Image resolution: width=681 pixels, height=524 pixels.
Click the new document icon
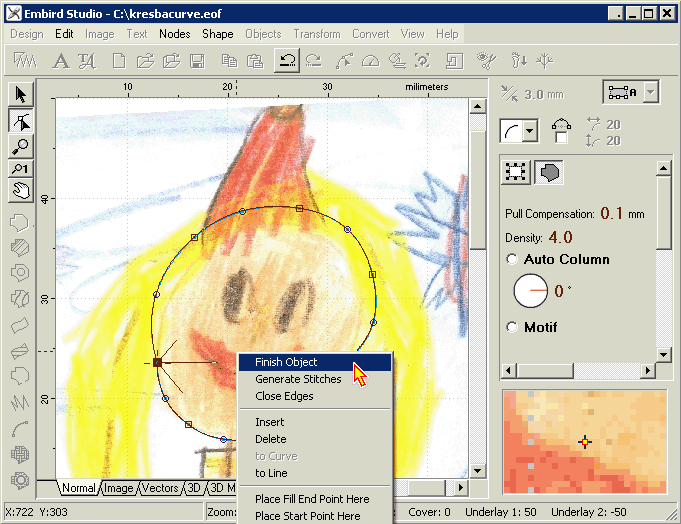tap(119, 61)
